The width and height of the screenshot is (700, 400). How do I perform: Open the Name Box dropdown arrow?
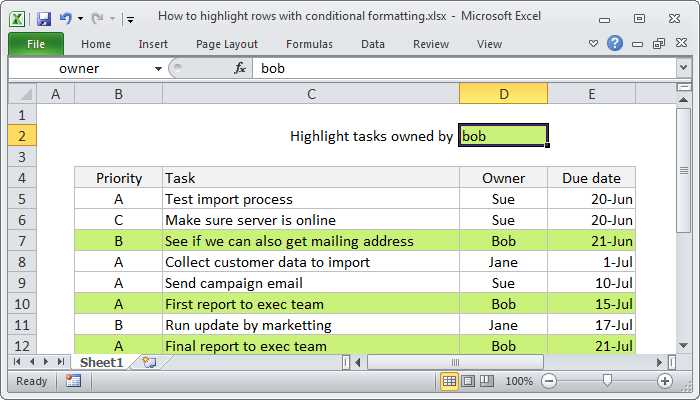(x=158, y=68)
